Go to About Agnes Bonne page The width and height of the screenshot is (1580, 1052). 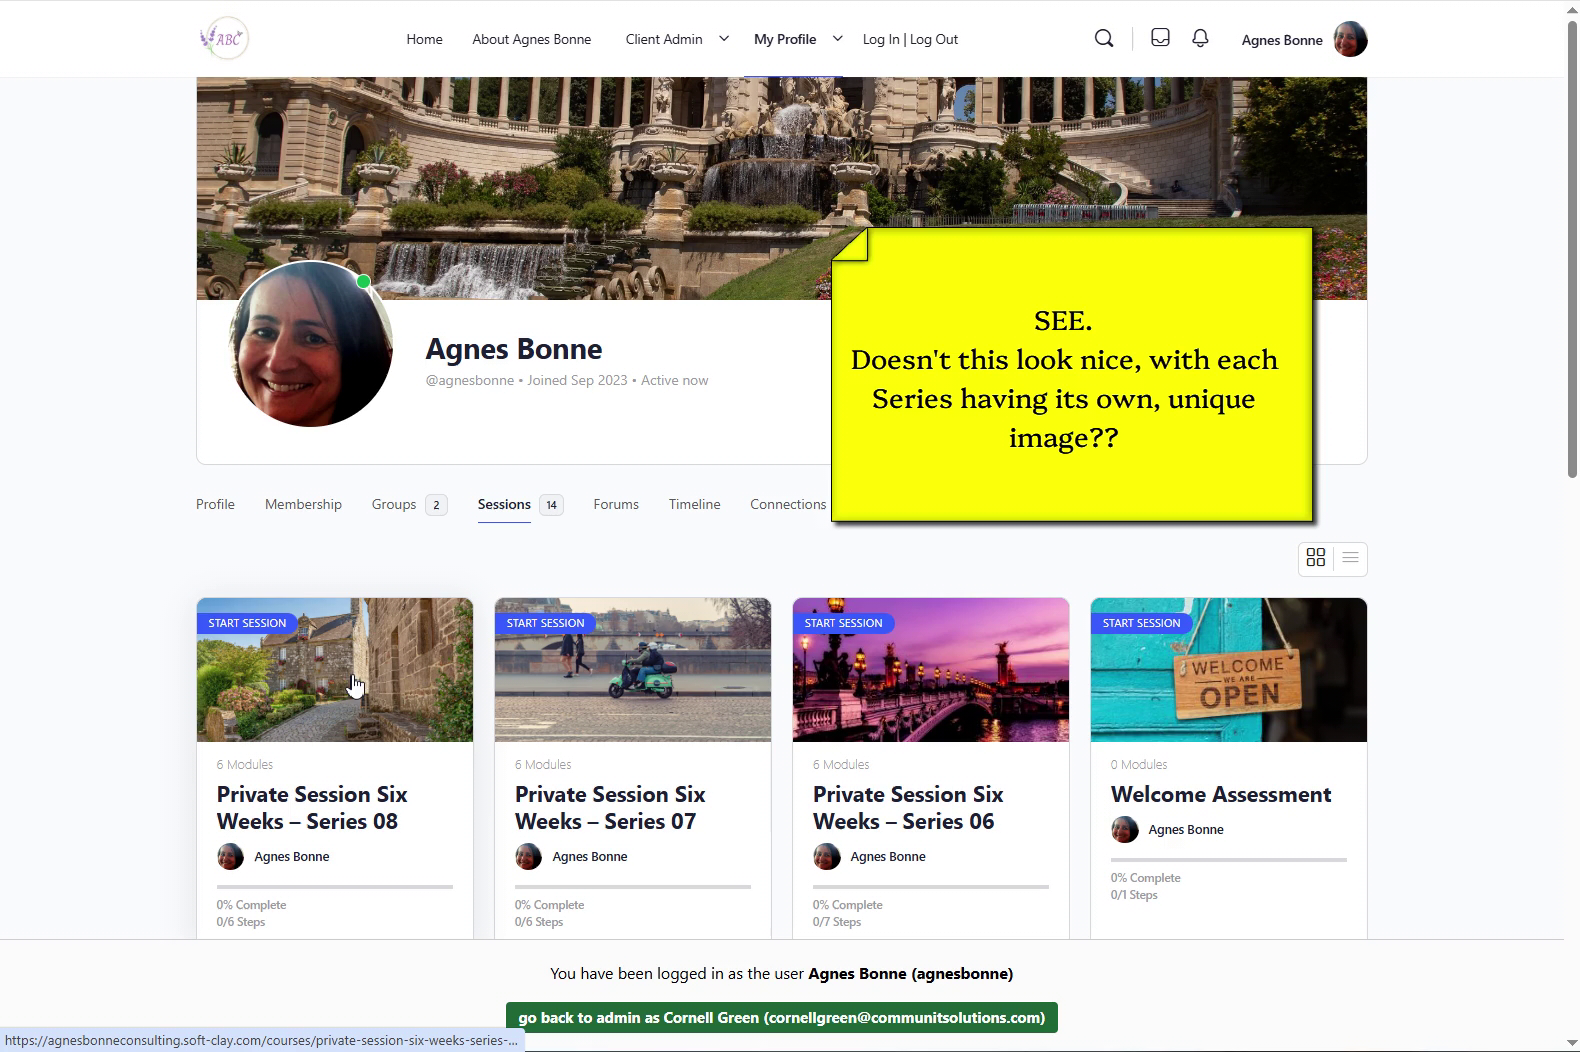pos(531,40)
